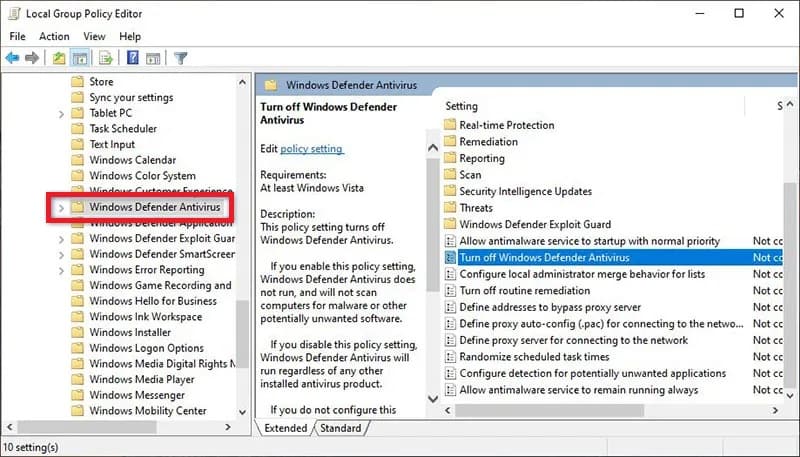
Task: Select Define proxy auto-config (.pac) setting
Action: pyautogui.click(x=601, y=323)
